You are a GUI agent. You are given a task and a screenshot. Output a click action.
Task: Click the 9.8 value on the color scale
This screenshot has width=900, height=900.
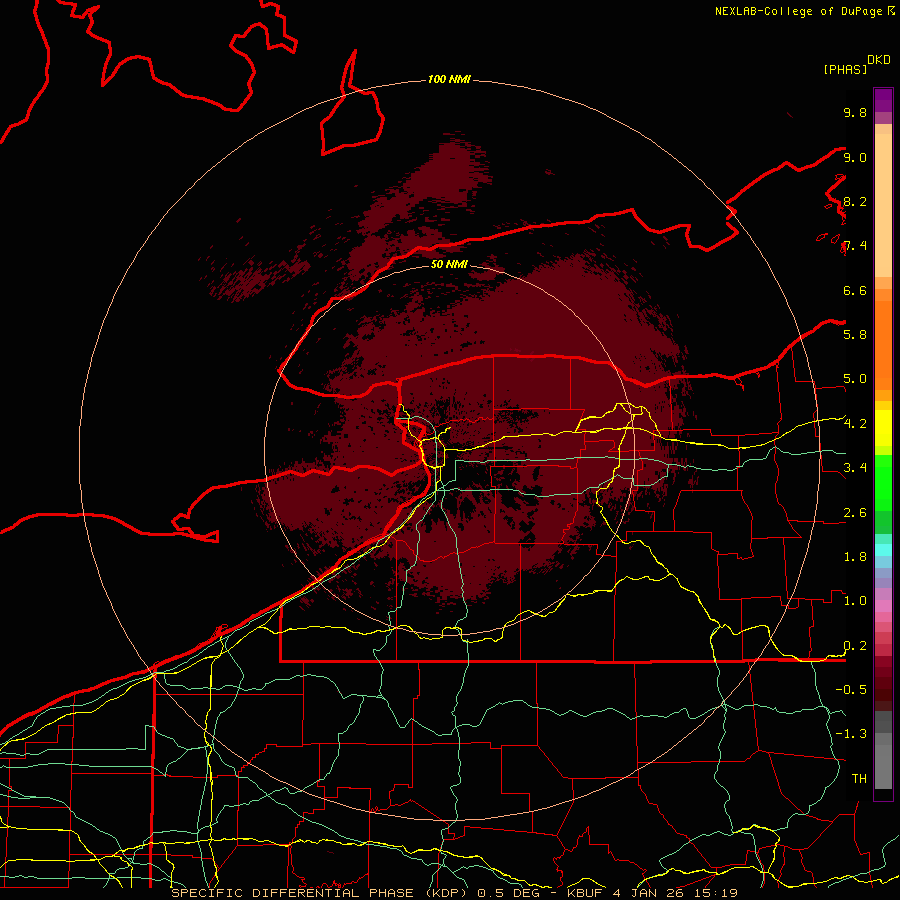point(855,112)
